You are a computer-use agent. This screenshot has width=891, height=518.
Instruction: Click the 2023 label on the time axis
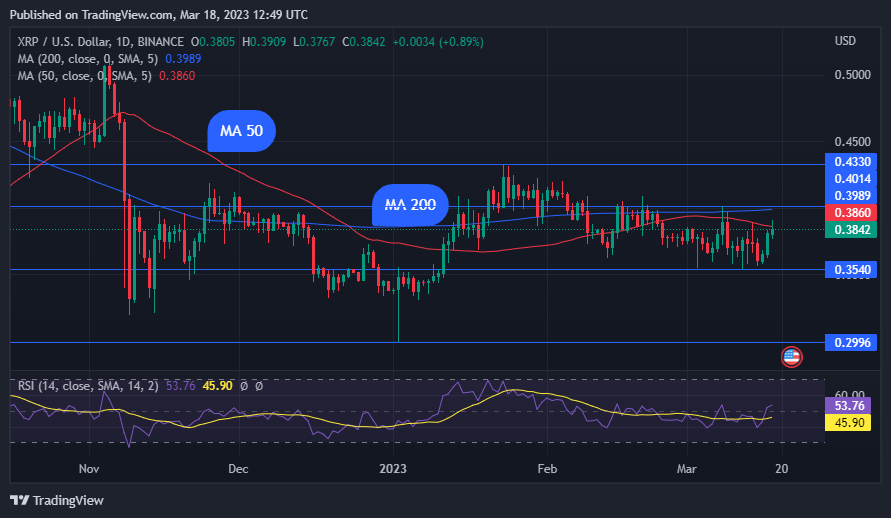click(393, 469)
